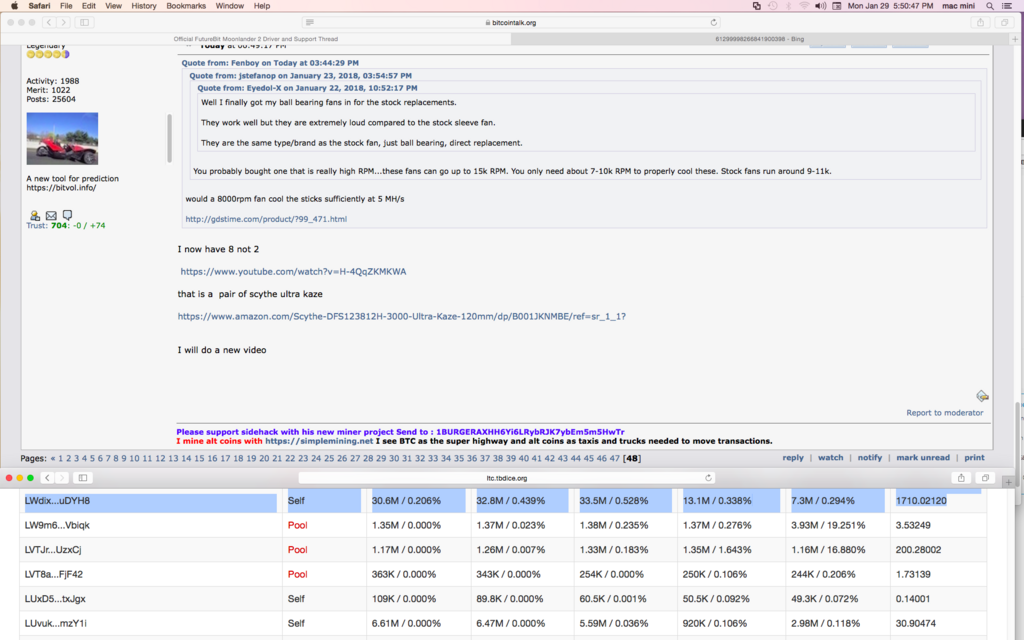Open the 'Quote from: jstefanop' link
Viewport: 1024px width, 640px height.
pyautogui.click(x=300, y=76)
